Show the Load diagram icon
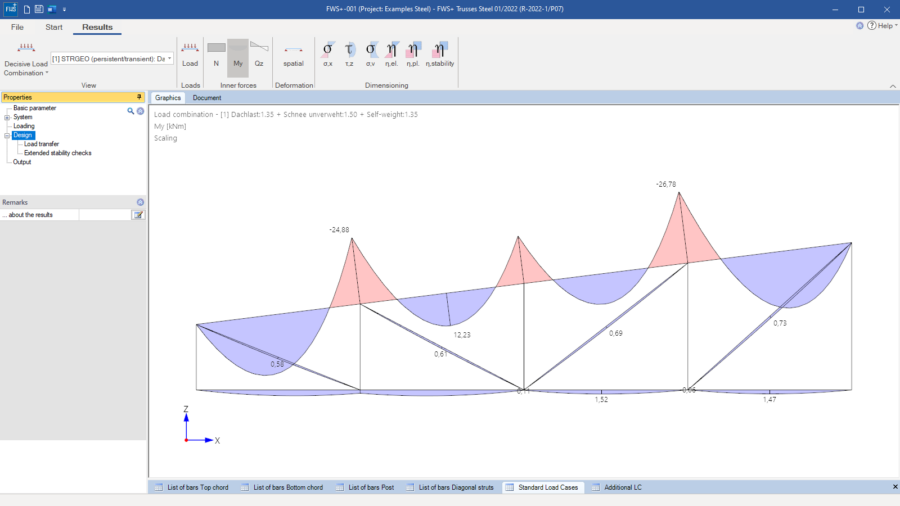Image resolution: width=900 pixels, height=506 pixels. click(x=190, y=55)
